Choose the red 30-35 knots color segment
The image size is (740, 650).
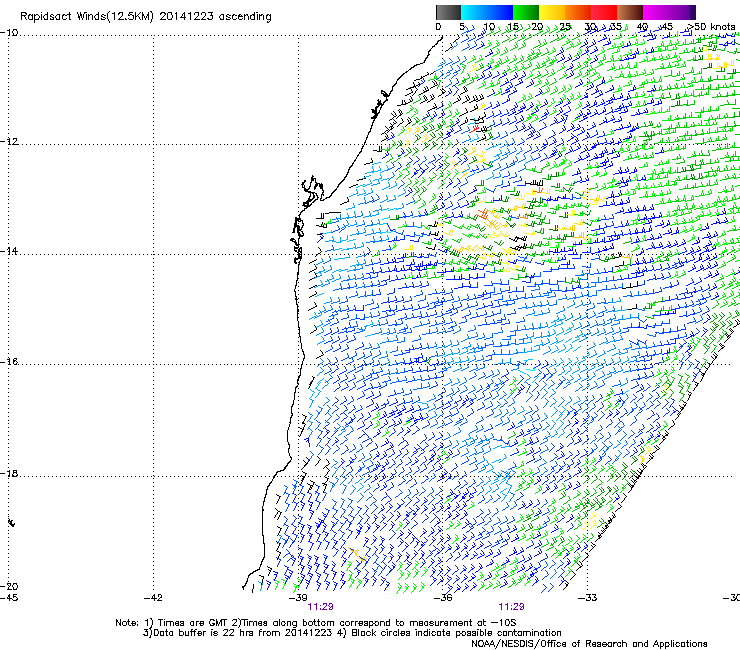click(x=604, y=12)
